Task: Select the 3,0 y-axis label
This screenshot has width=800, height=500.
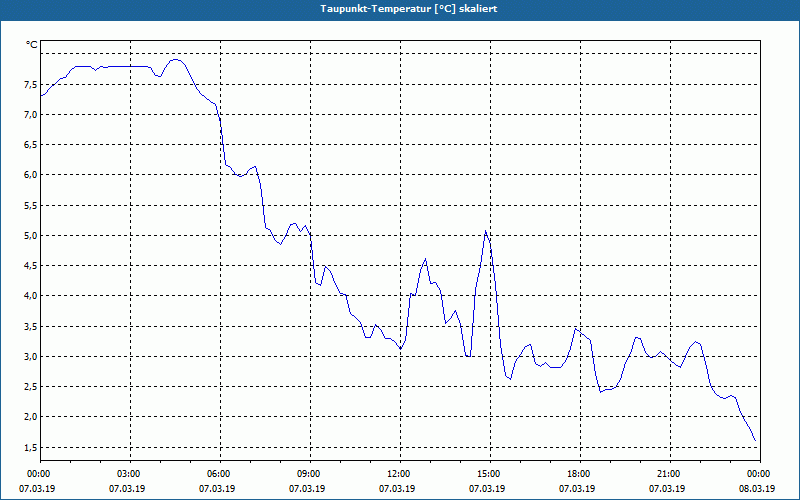Action: click(31, 357)
